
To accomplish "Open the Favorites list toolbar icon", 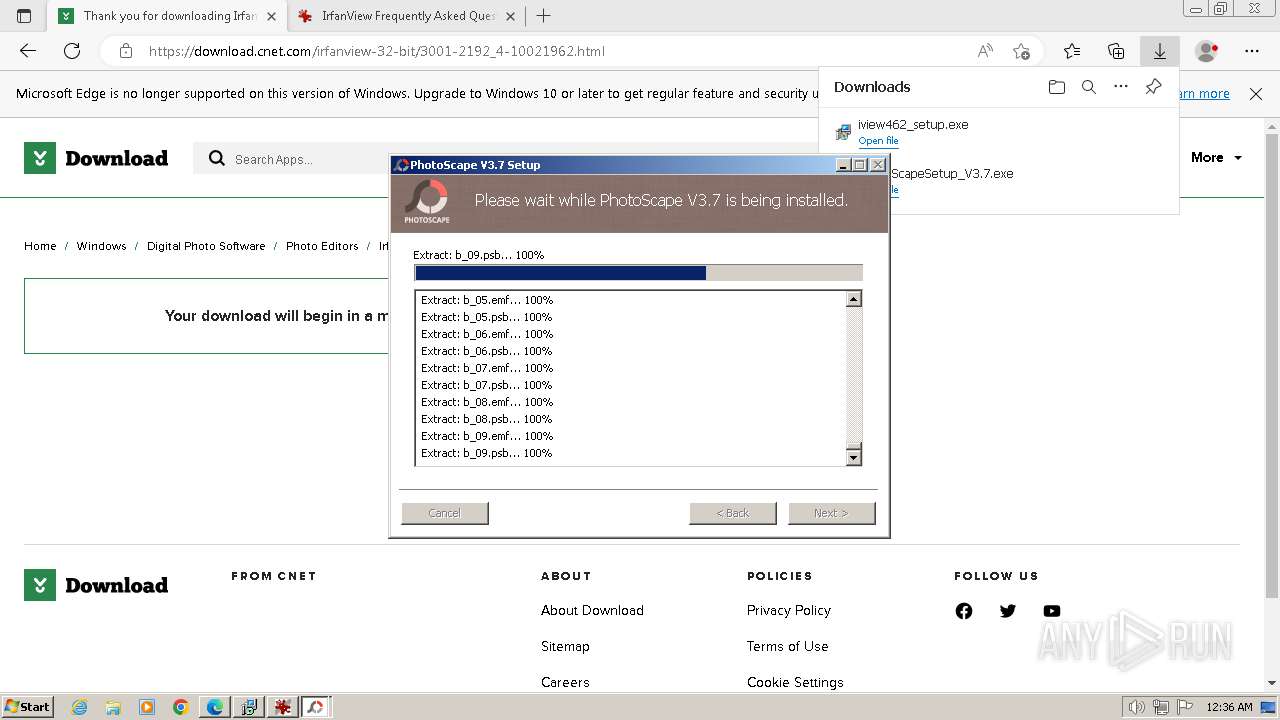I will (x=1072, y=51).
